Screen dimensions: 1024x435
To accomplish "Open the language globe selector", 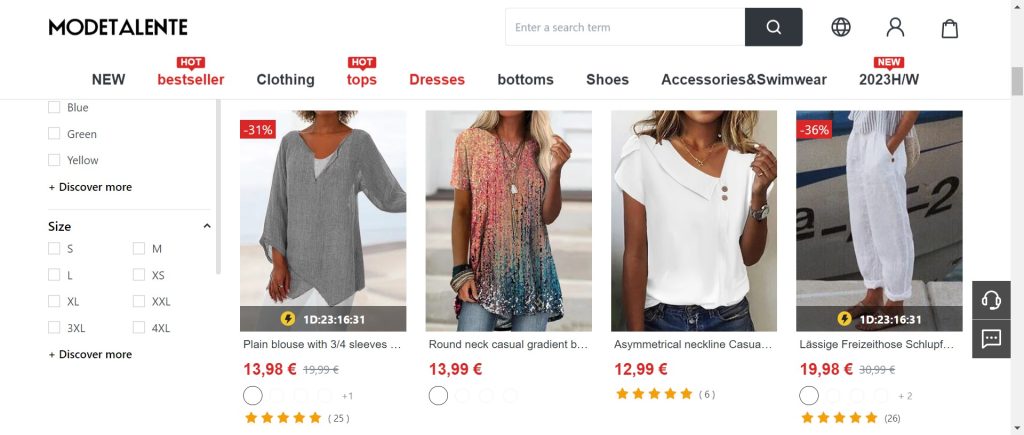I will (841, 27).
